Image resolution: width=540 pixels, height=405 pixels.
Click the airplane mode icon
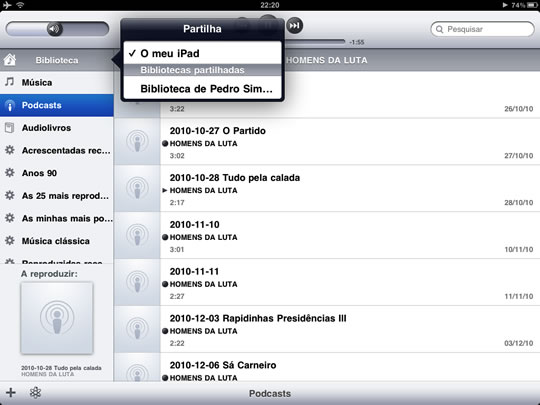pyautogui.click(x=7, y=5)
